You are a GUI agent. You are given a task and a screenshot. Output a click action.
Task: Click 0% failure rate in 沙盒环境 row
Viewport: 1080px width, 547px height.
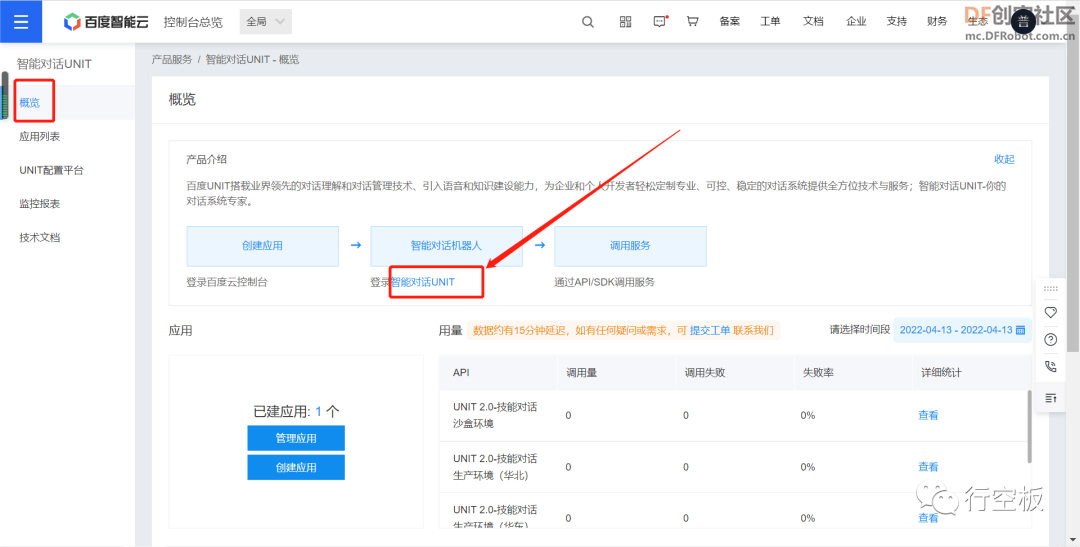pos(808,415)
